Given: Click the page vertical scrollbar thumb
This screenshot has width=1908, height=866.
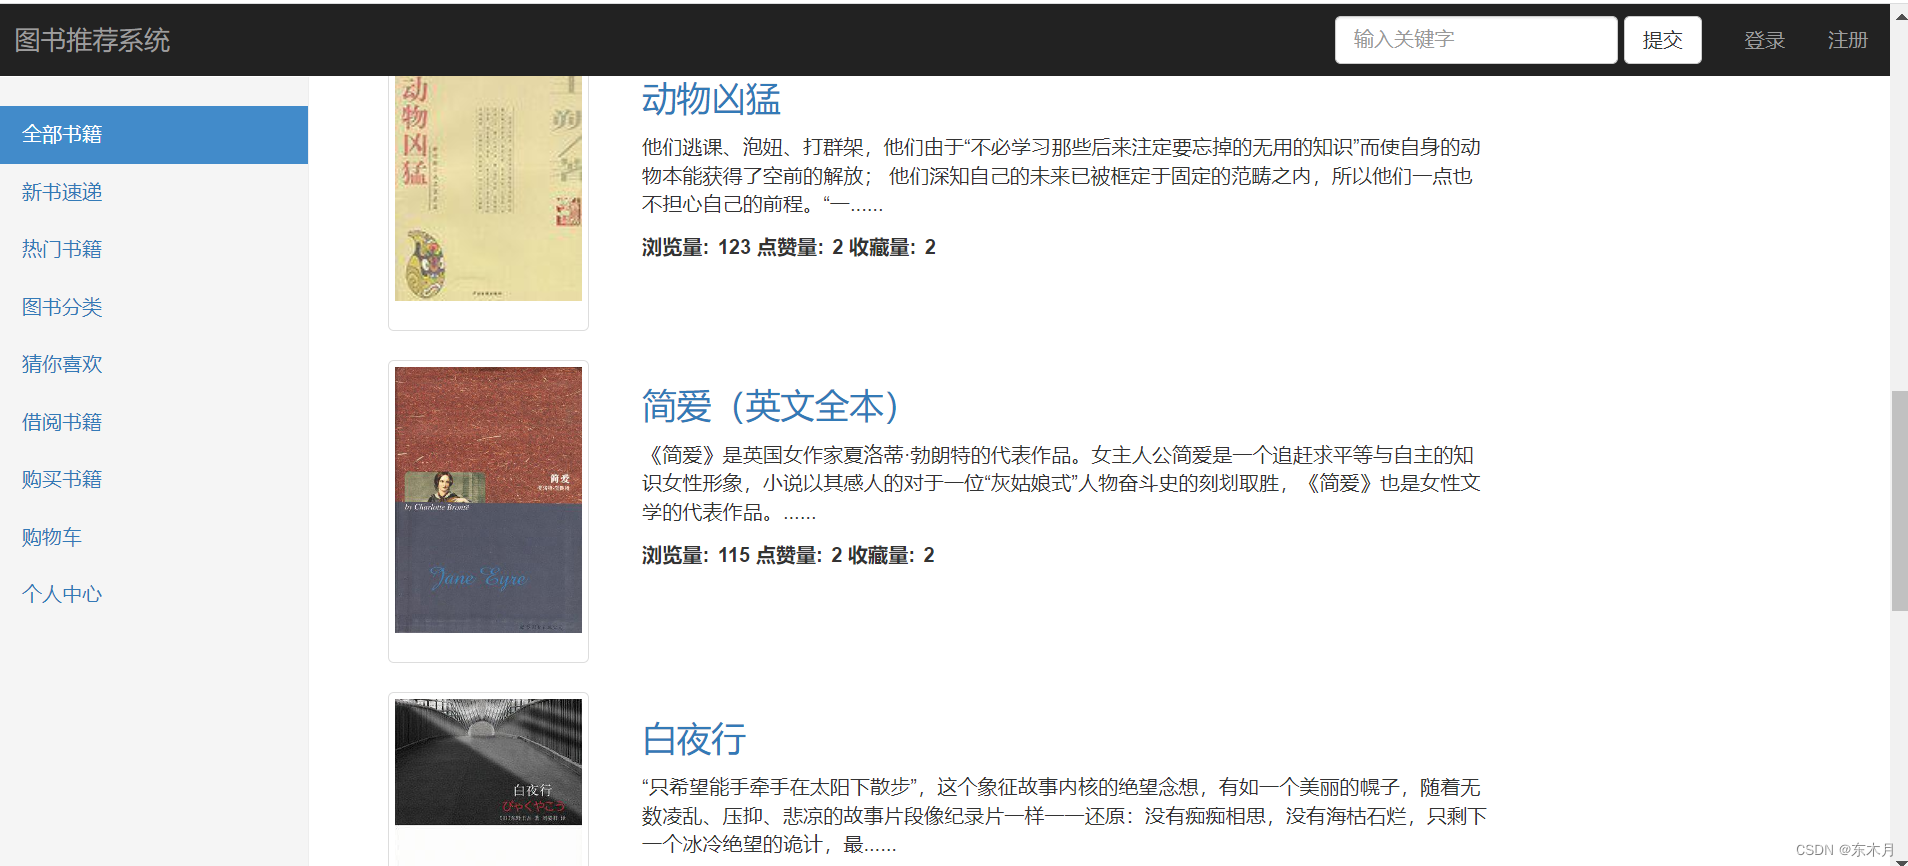Looking at the screenshot, I should [1899, 500].
